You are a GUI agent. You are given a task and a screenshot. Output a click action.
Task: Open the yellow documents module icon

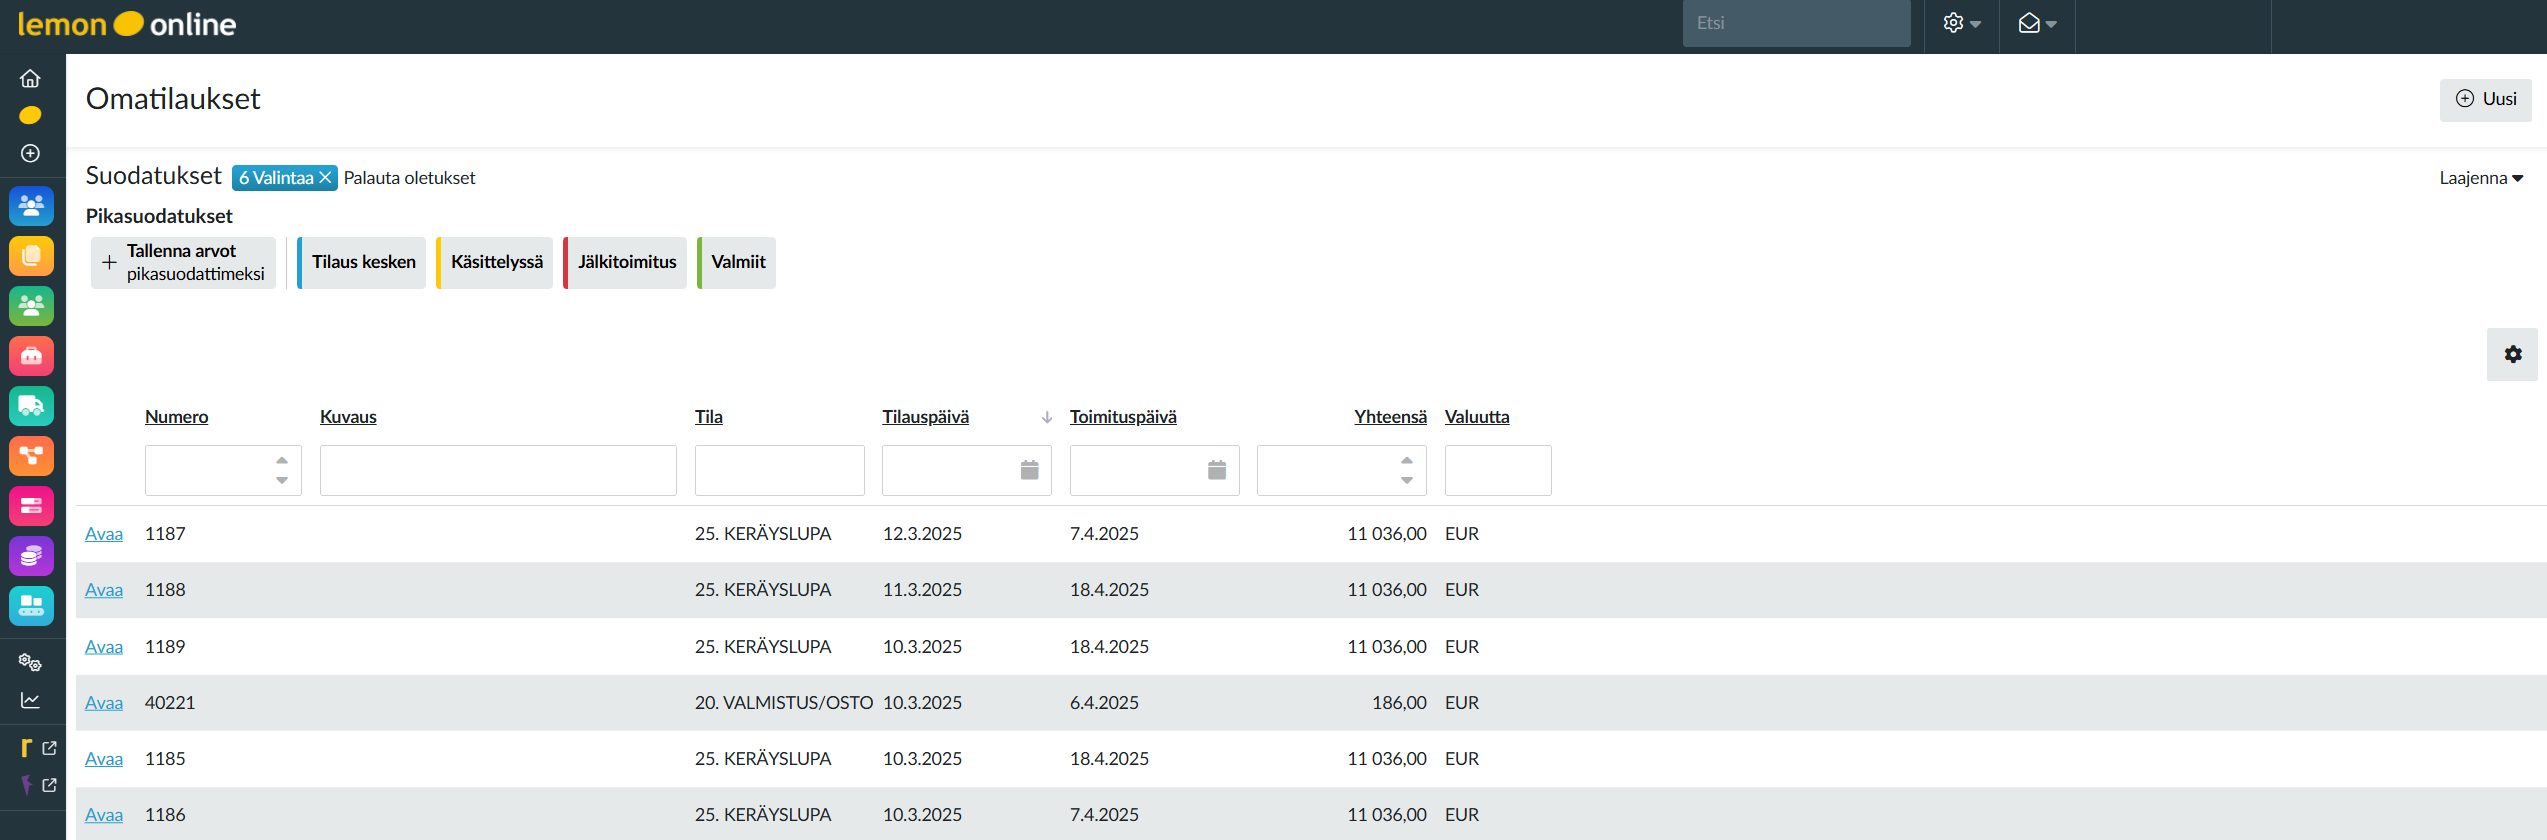31,256
